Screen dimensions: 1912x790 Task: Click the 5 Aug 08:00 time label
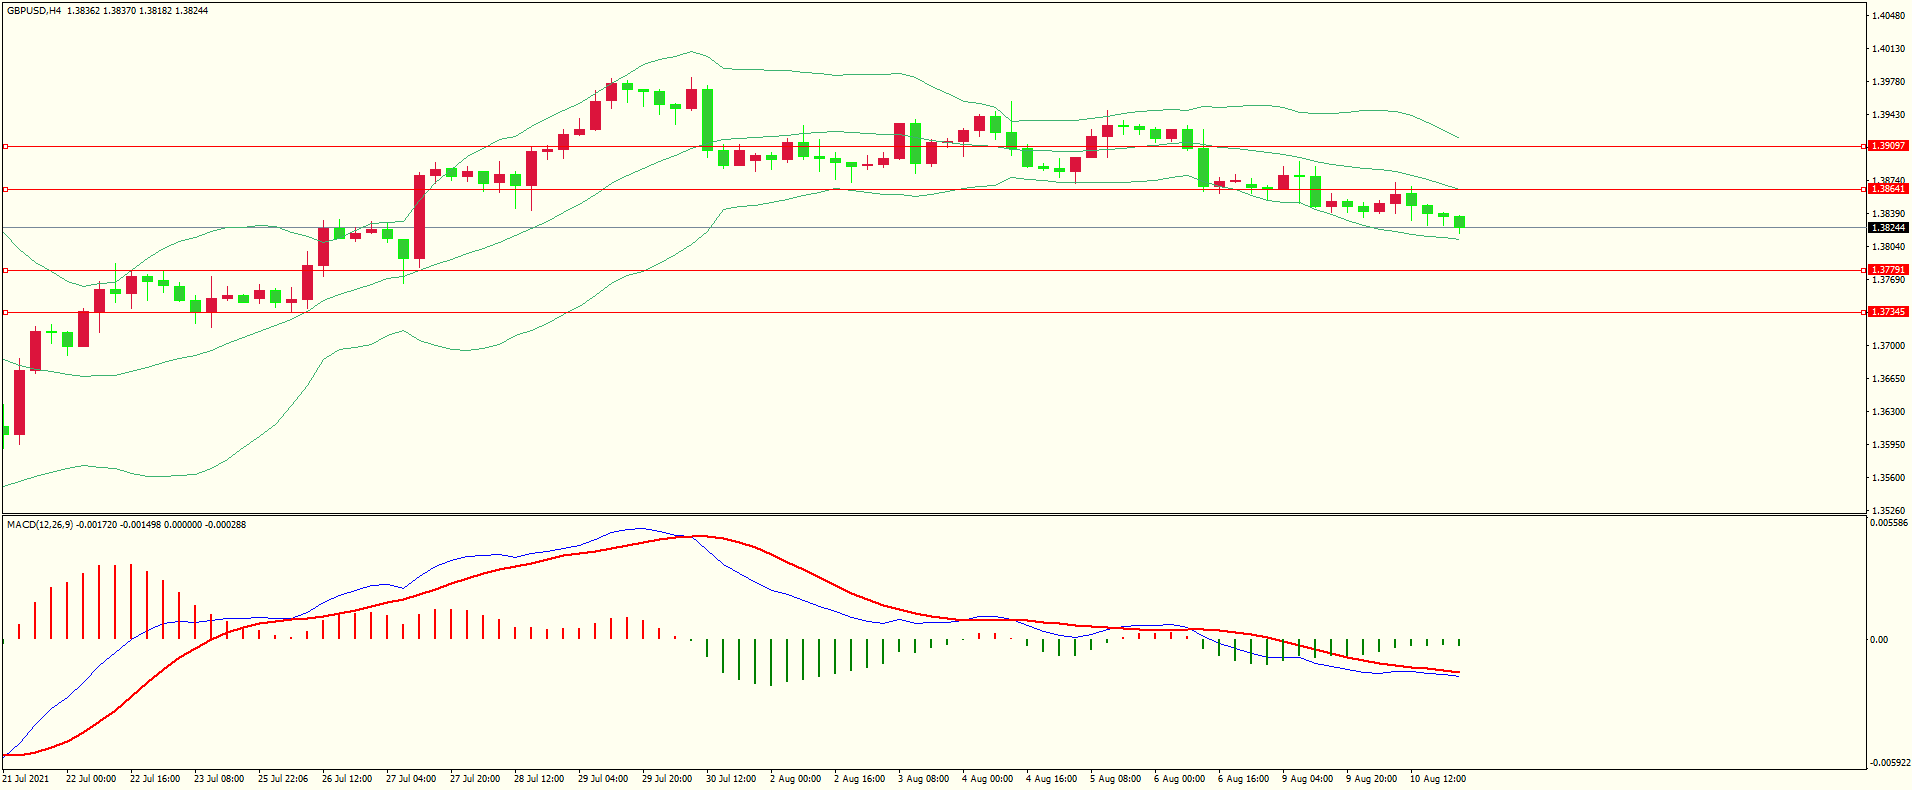click(1115, 779)
